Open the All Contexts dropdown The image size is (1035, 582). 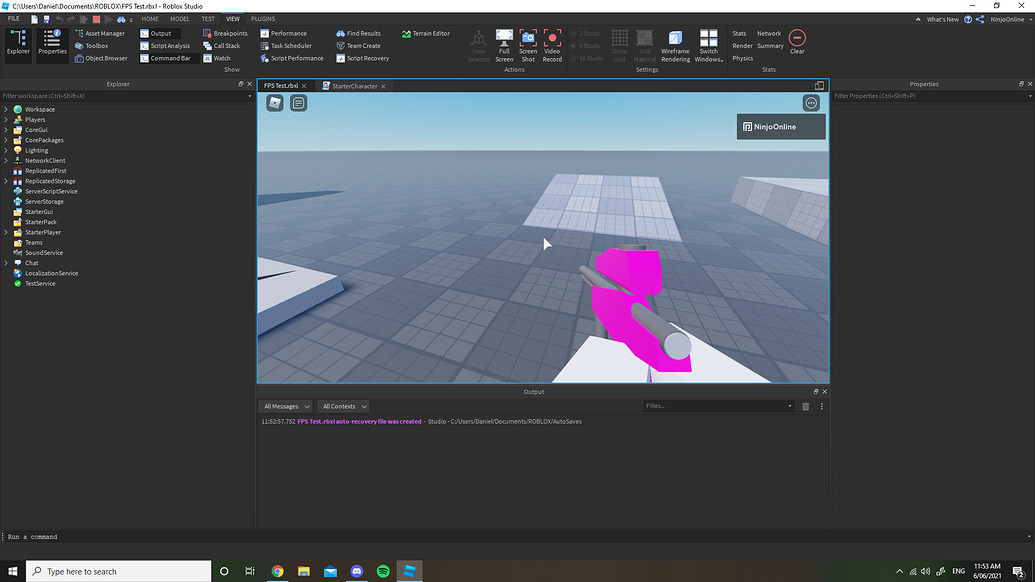coord(343,406)
